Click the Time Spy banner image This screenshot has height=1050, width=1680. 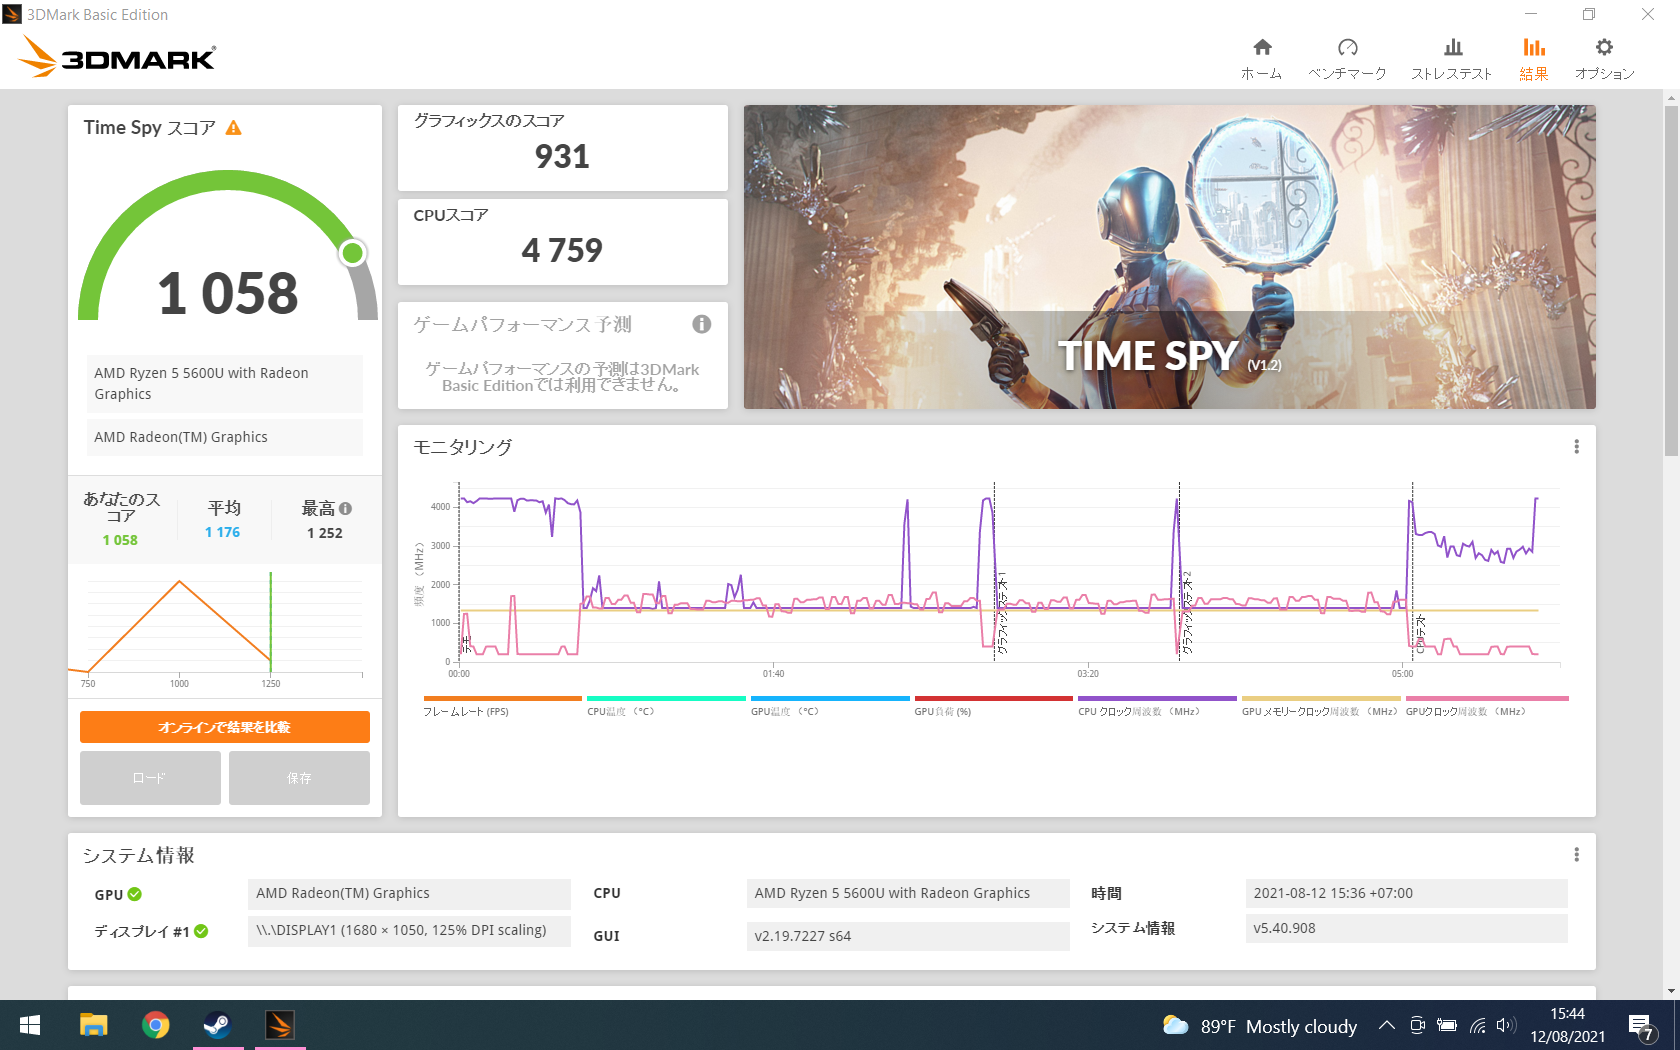(x=1169, y=257)
